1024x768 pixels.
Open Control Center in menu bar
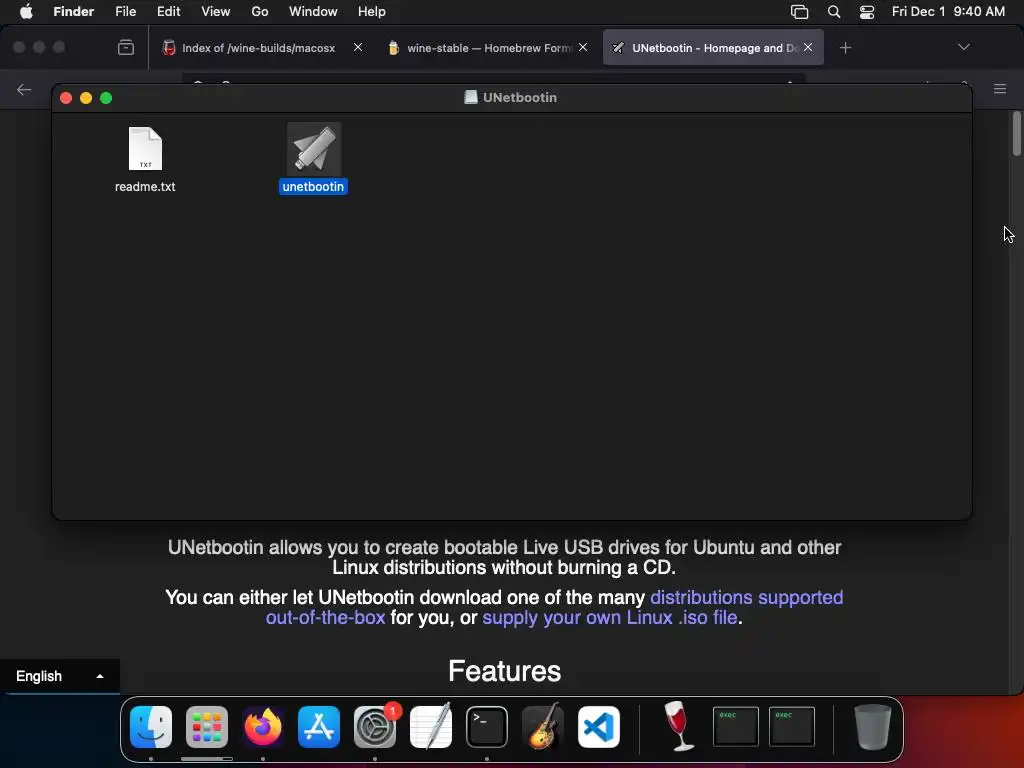867,12
